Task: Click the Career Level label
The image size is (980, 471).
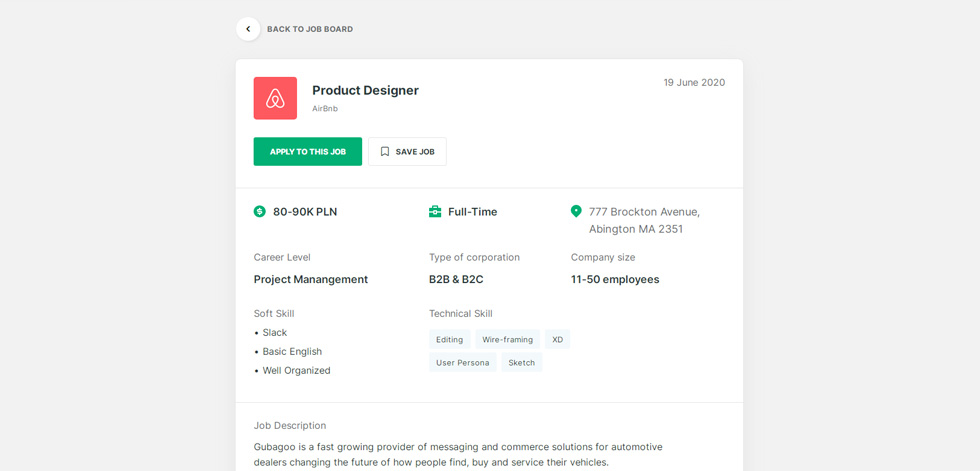Action: [x=282, y=257]
